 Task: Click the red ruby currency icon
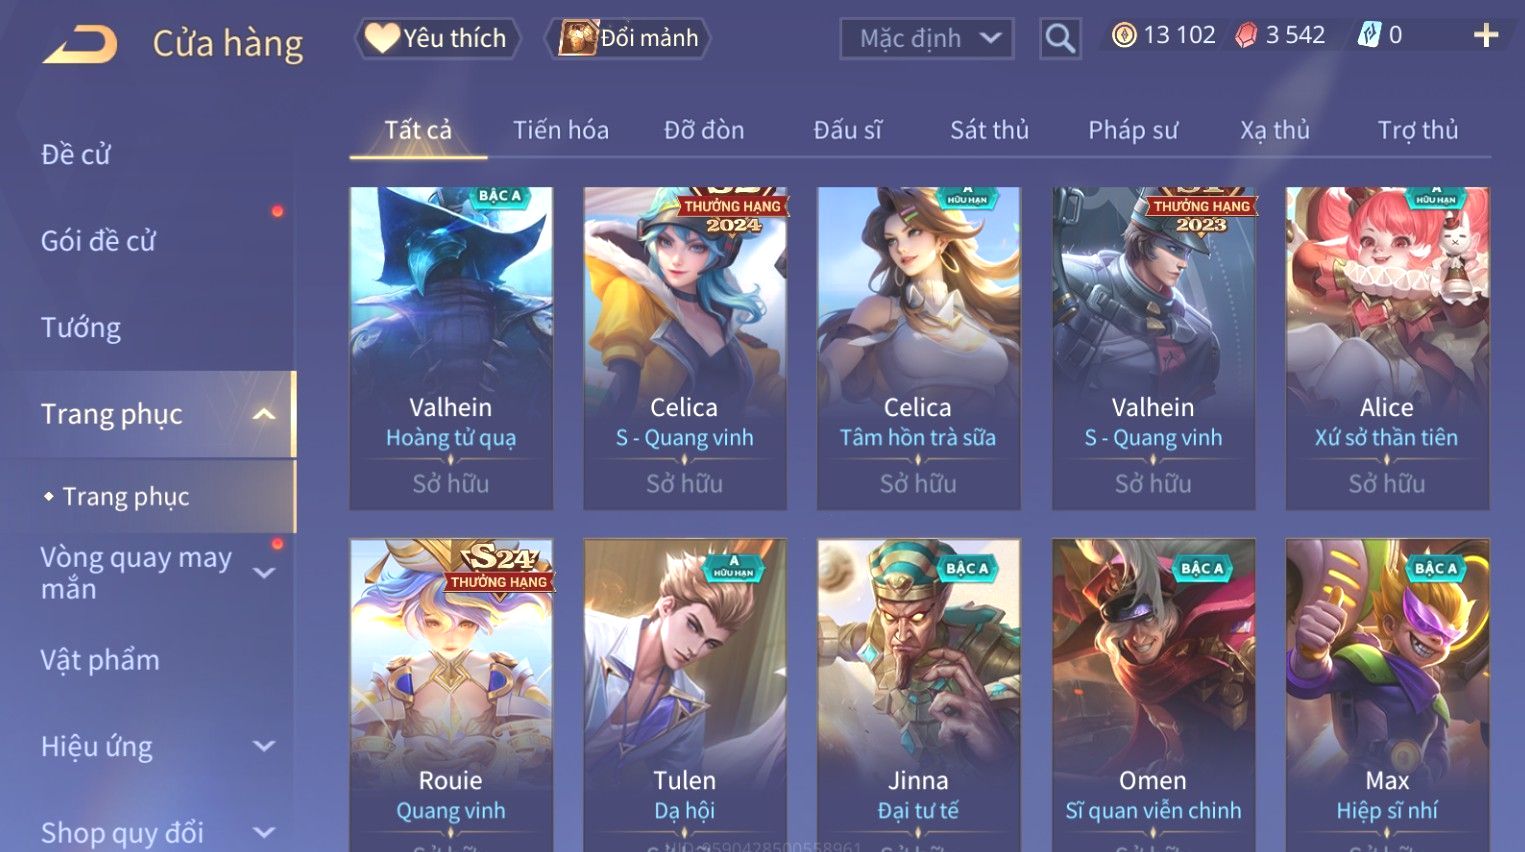(1246, 36)
